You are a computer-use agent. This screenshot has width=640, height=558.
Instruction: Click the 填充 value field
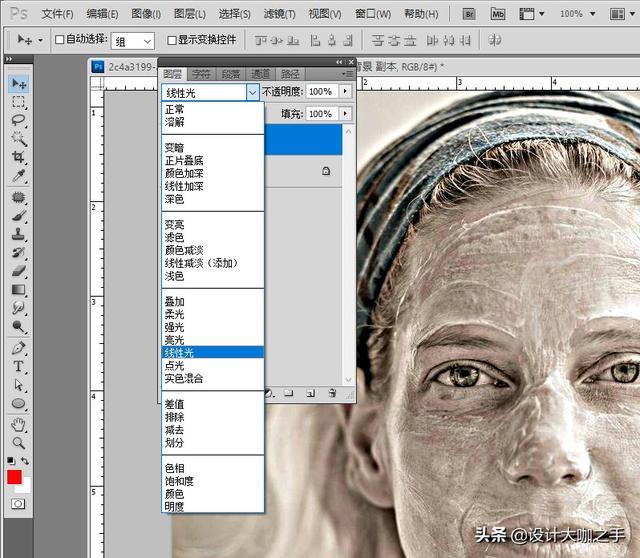322,113
